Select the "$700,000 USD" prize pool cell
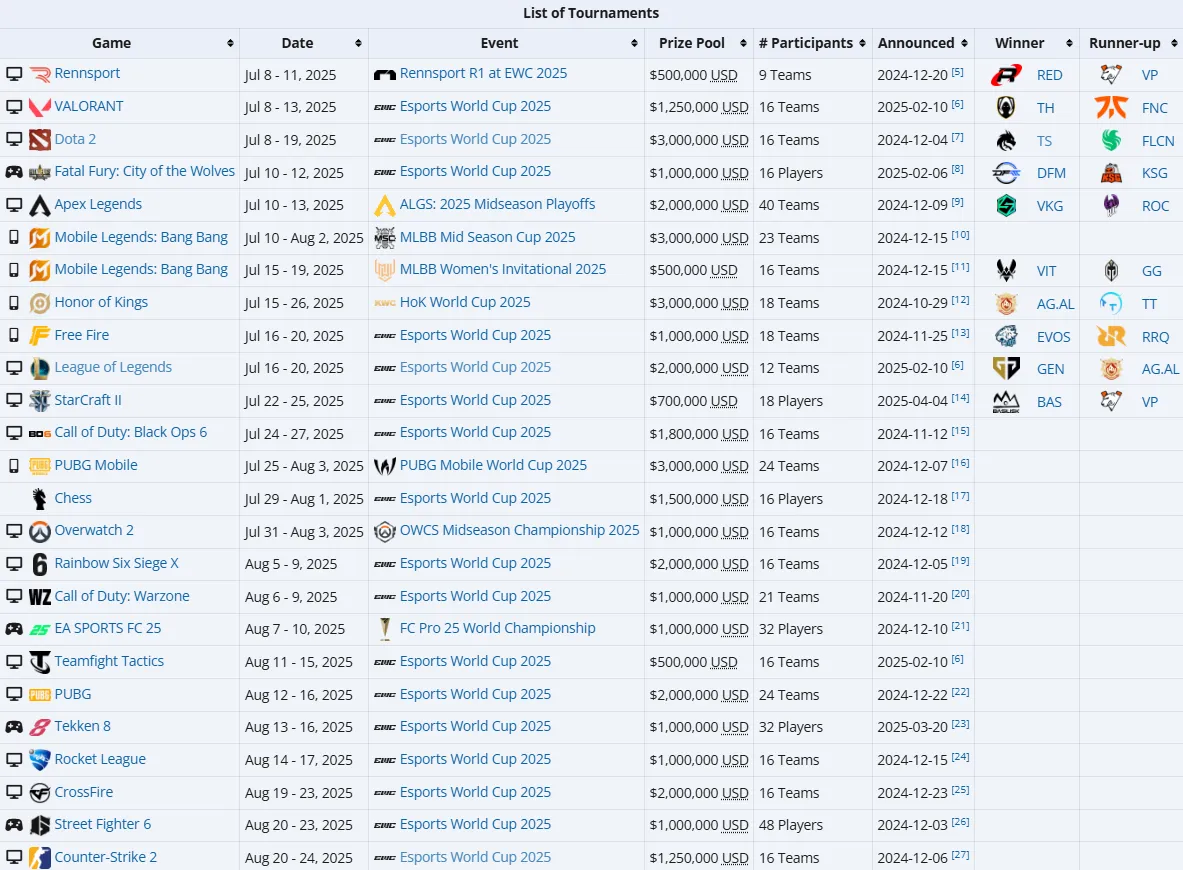 pyautogui.click(x=699, y=401)
